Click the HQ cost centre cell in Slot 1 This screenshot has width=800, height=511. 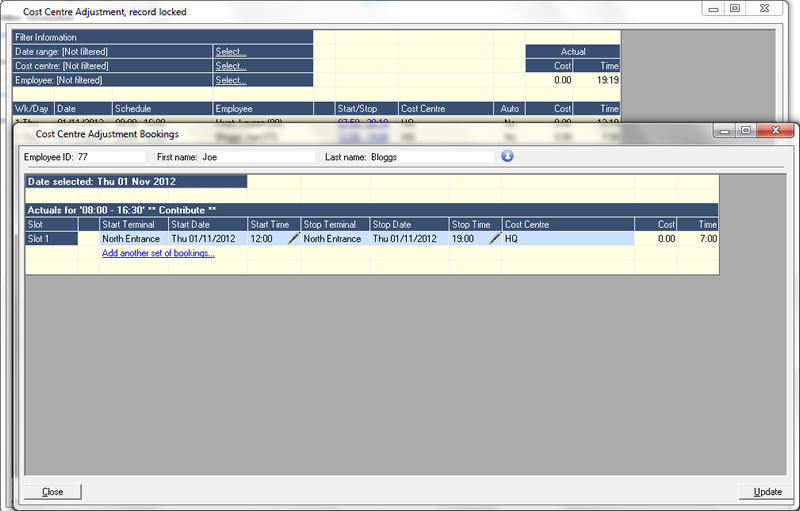[566, 239]
